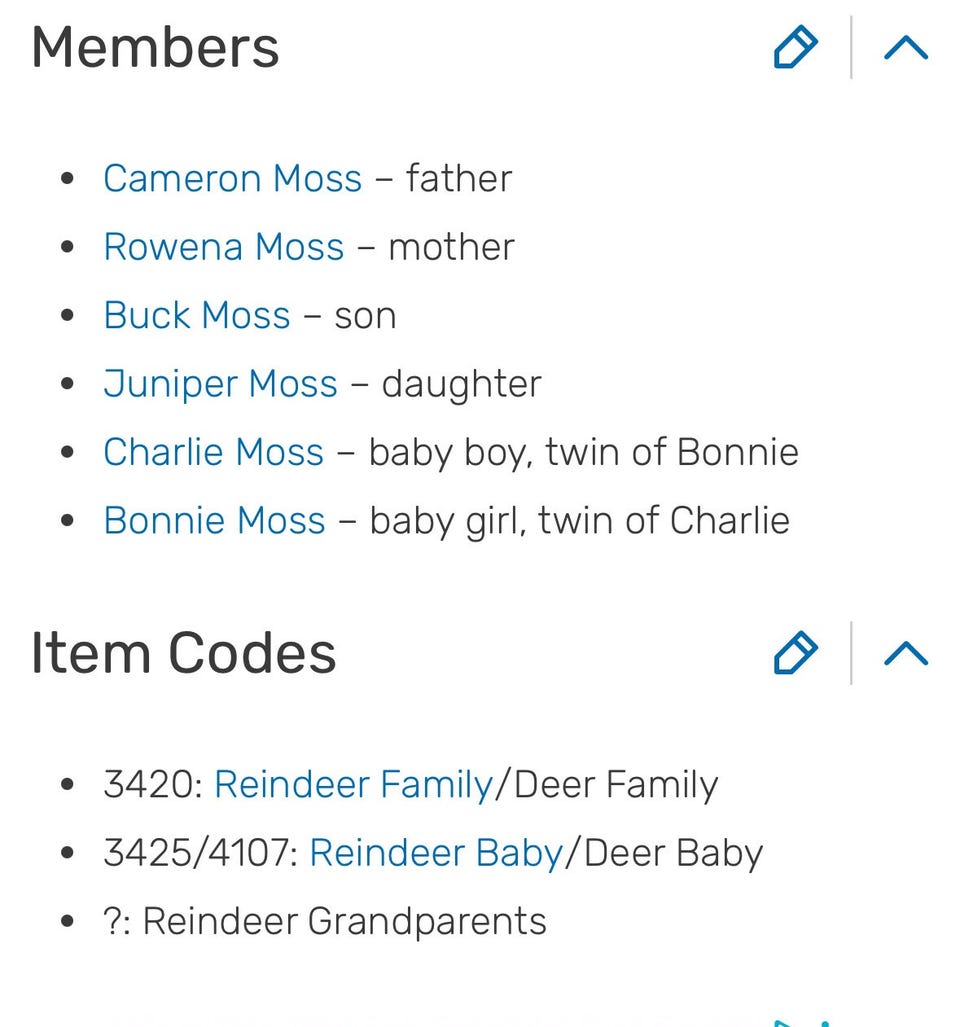This screenshot has height=1027, width=960.
Task: Click the Item Codes section heading
Action: click(x=183, y=654)
